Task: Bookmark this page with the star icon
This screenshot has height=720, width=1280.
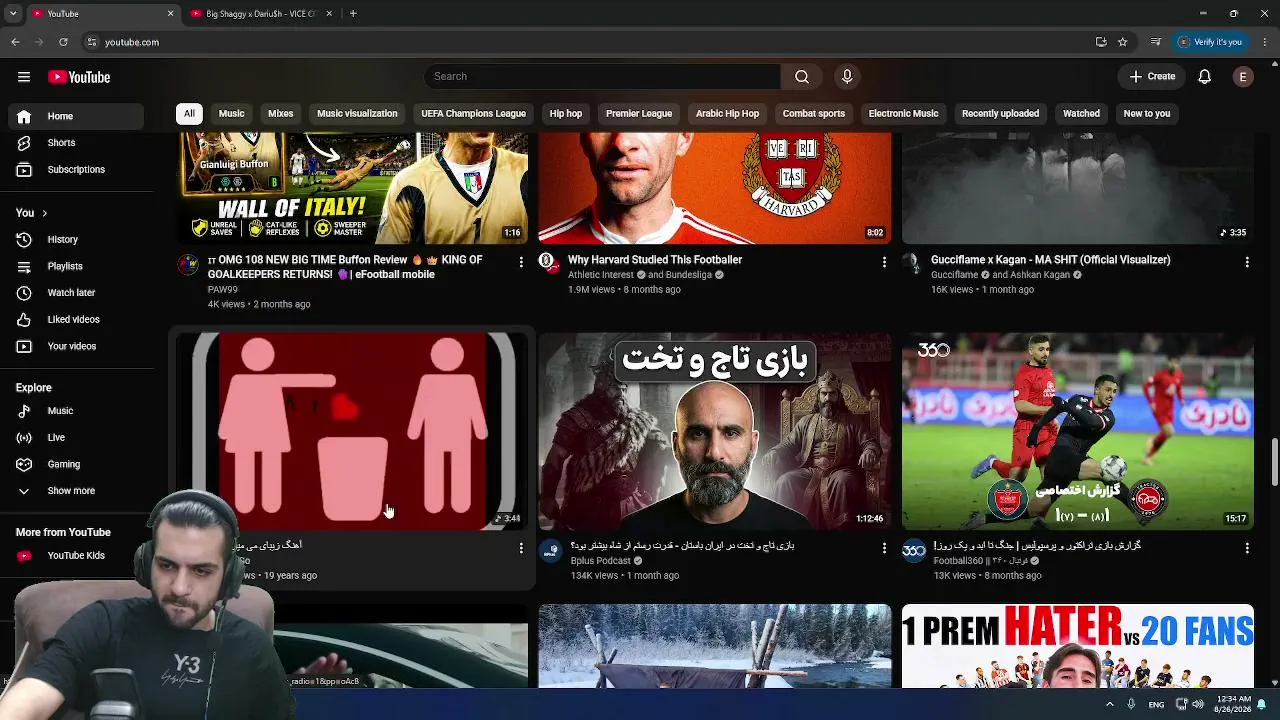Action: 1123,42
